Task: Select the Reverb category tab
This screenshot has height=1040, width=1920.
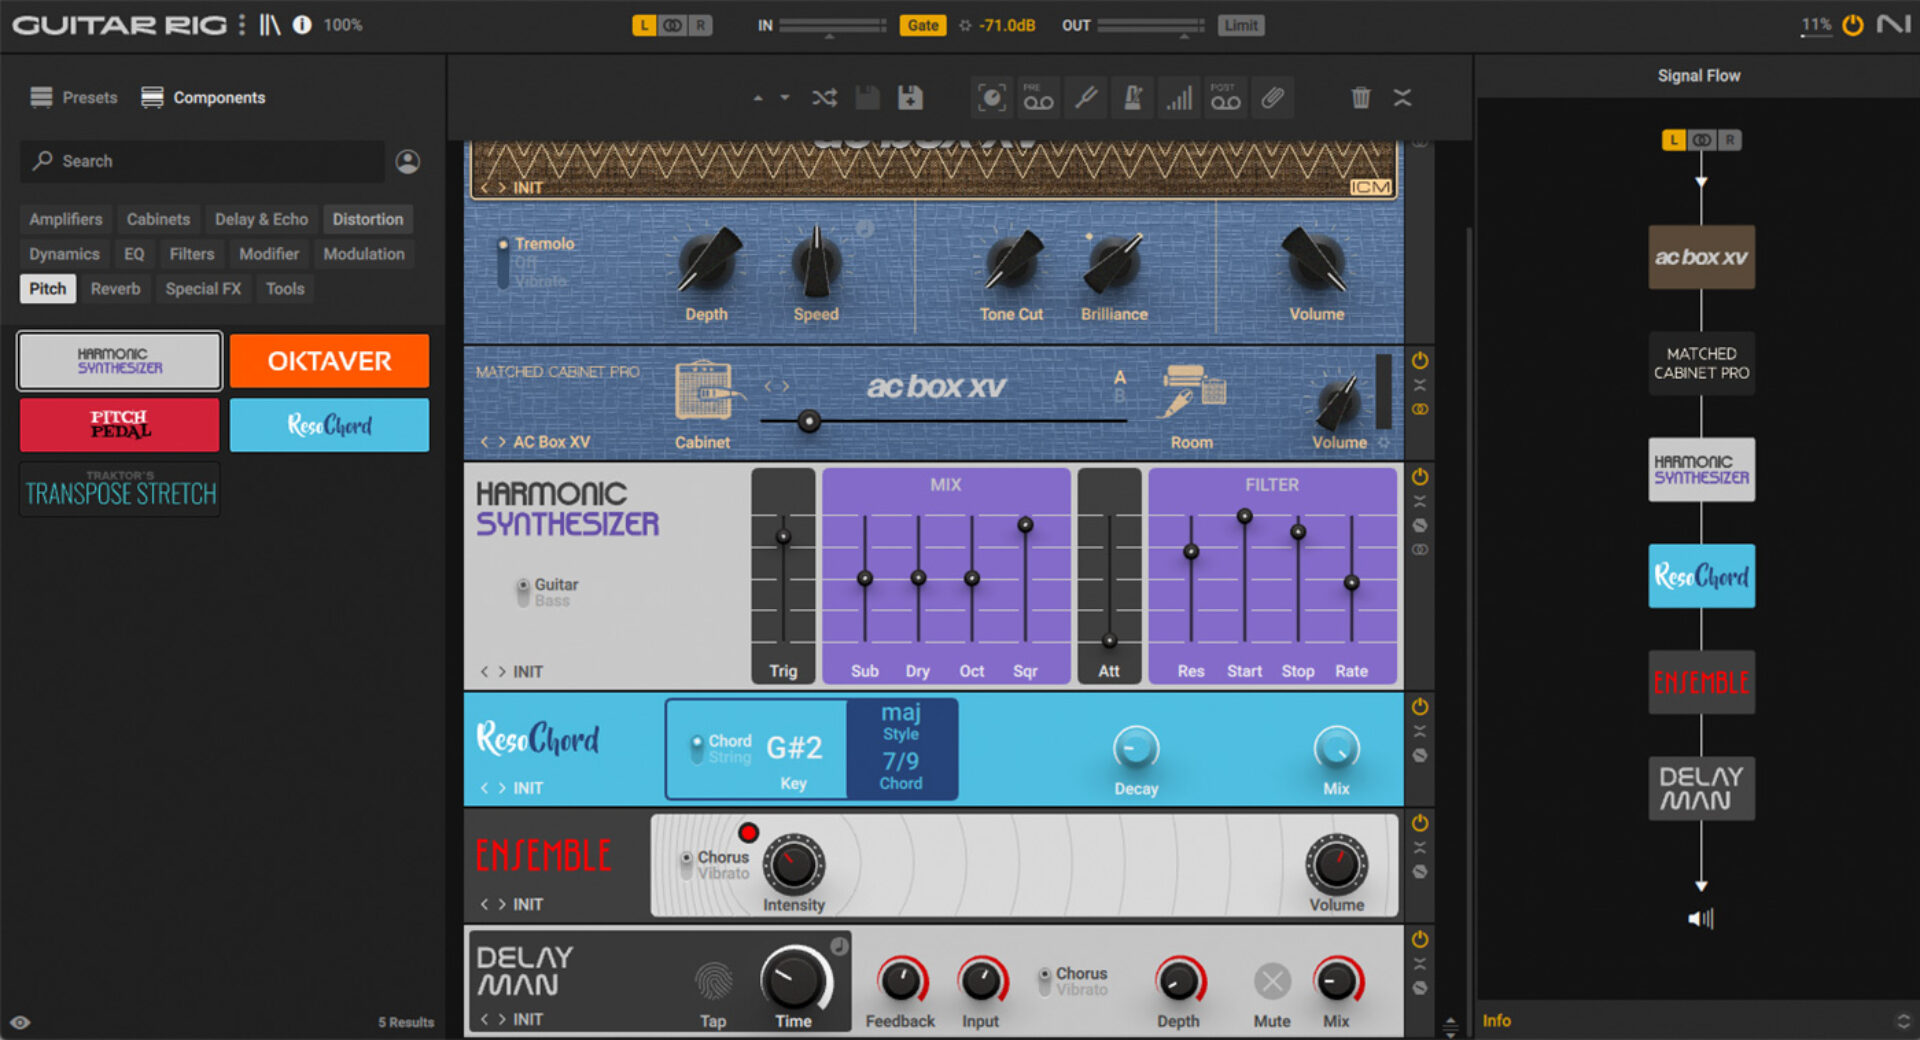Action: 116,288
